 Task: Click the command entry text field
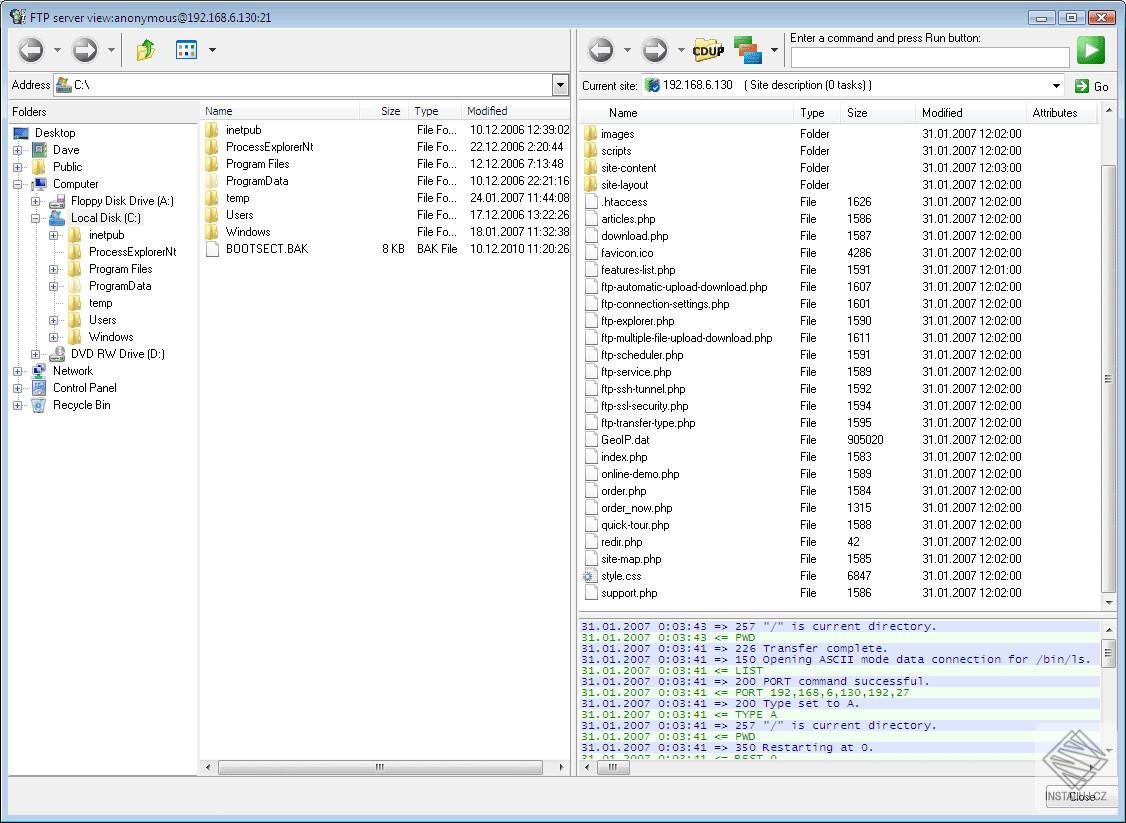point(929,58)
